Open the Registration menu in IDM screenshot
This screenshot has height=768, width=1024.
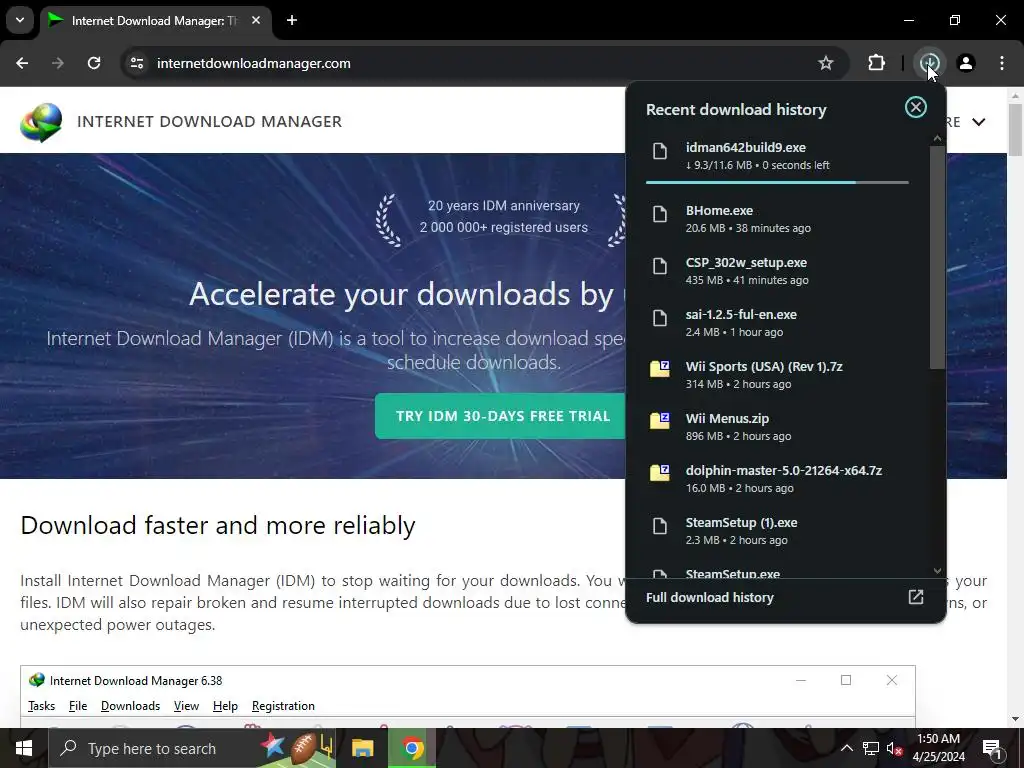[283, 706]
